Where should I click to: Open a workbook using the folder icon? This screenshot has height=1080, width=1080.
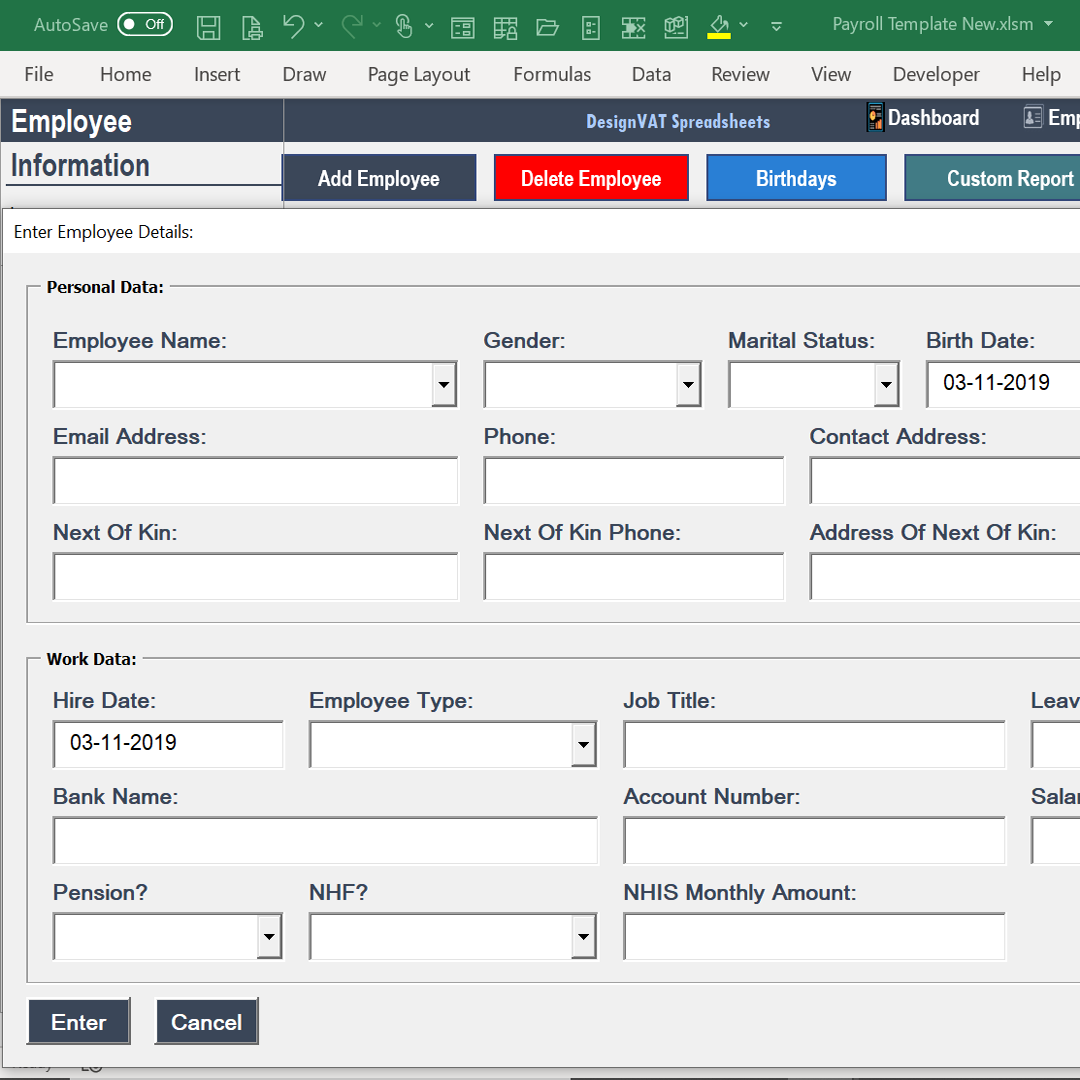point(547,27)
